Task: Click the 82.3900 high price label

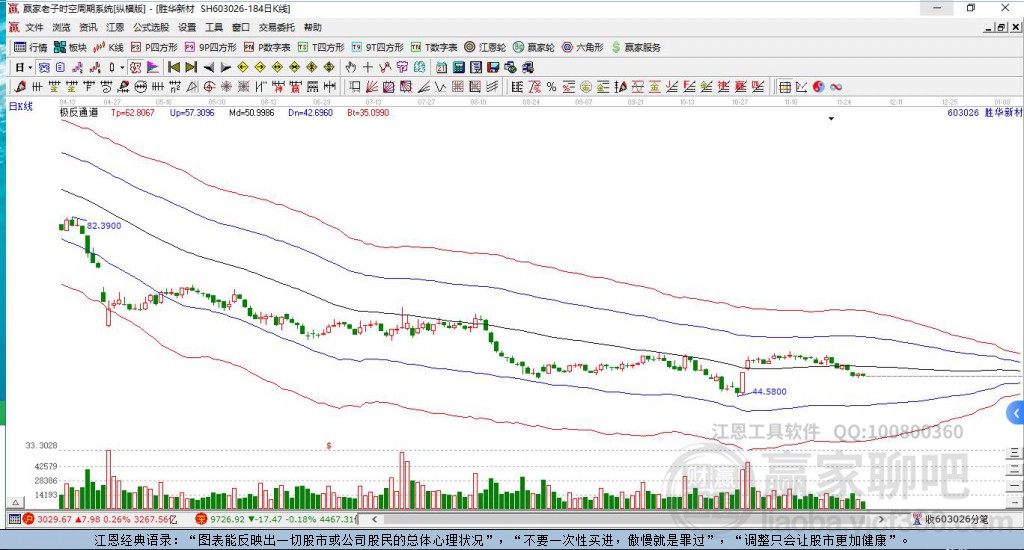Action: [x=104, y=225]
